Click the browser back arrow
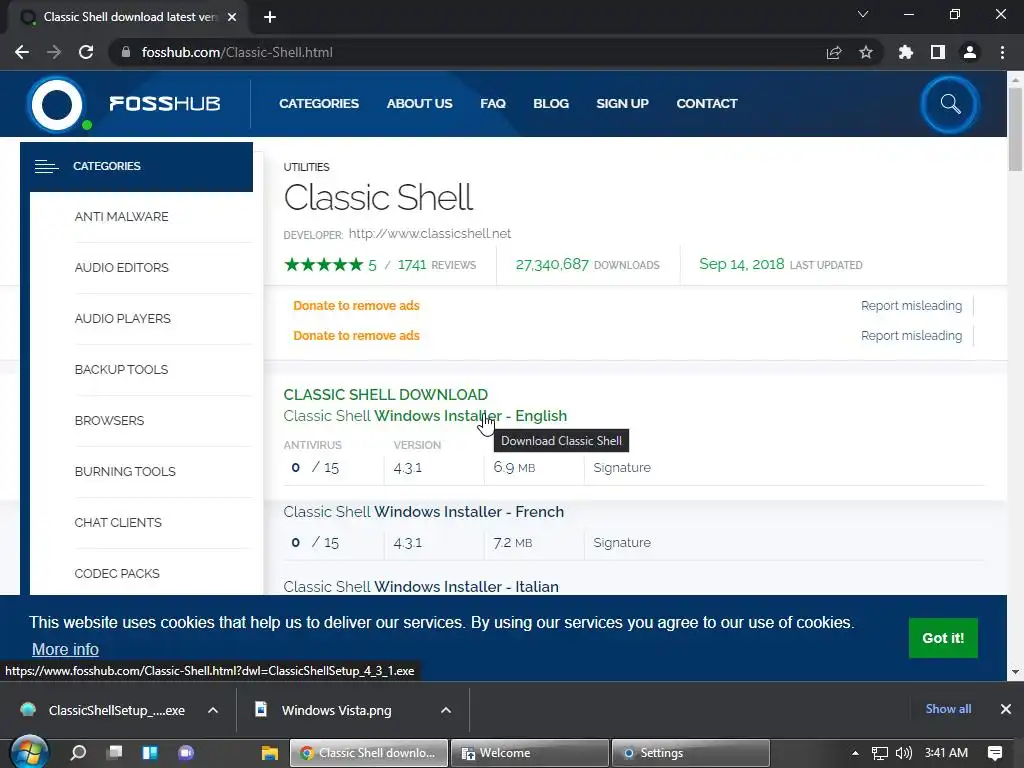Image resolution: width=1024 pixels, height=768 pixels. click(x=22, y=52)
